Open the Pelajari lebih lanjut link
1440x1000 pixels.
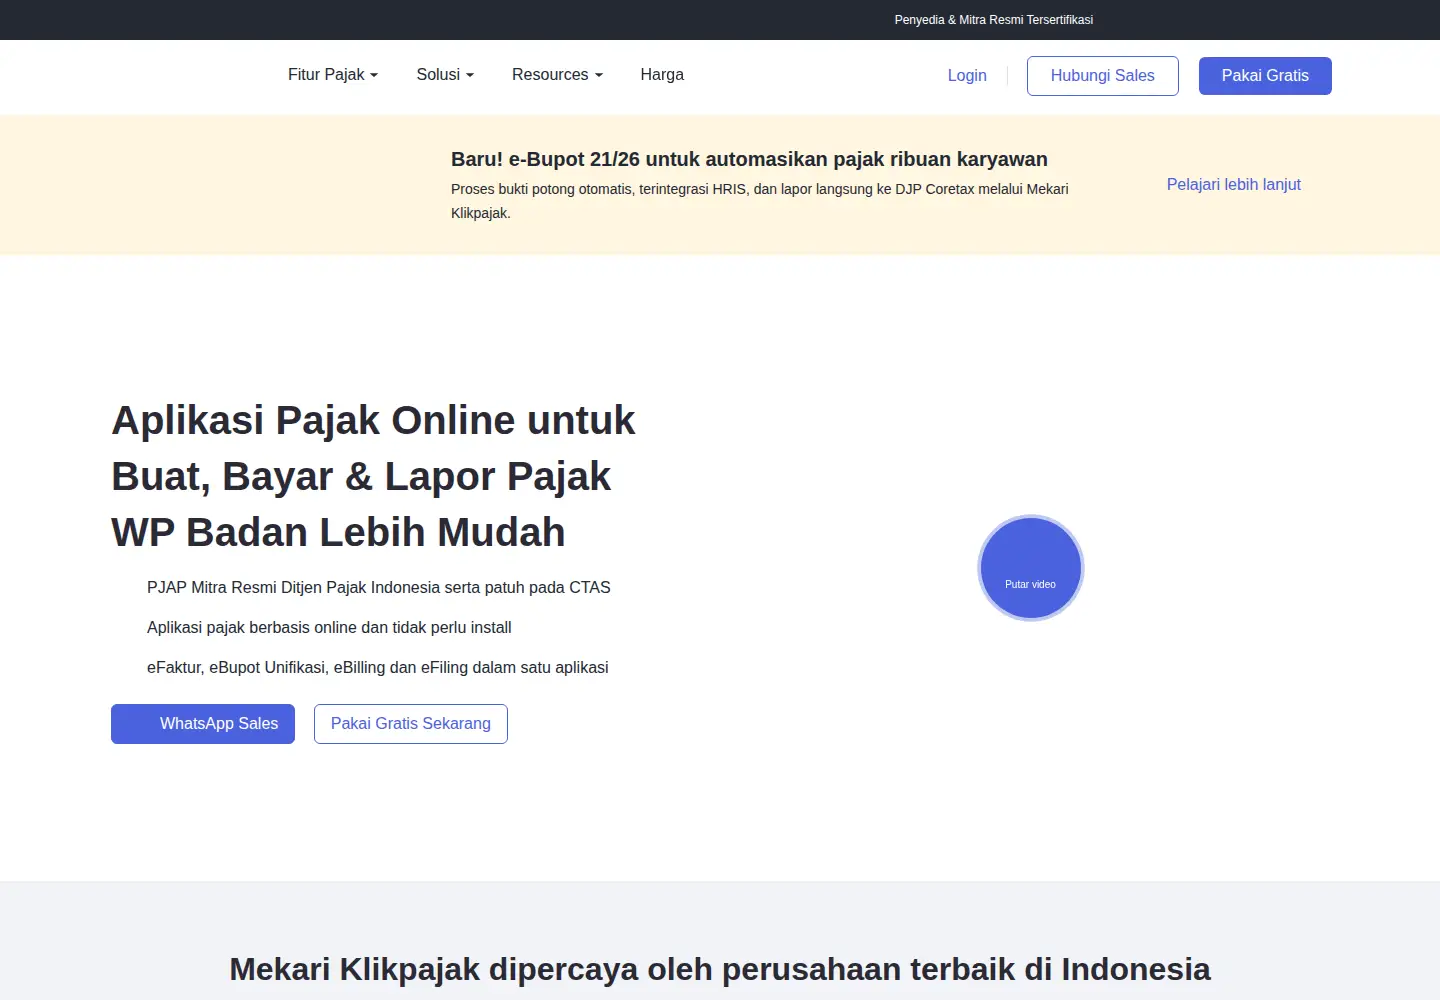pyautogui.click(x=1233, y=185)
